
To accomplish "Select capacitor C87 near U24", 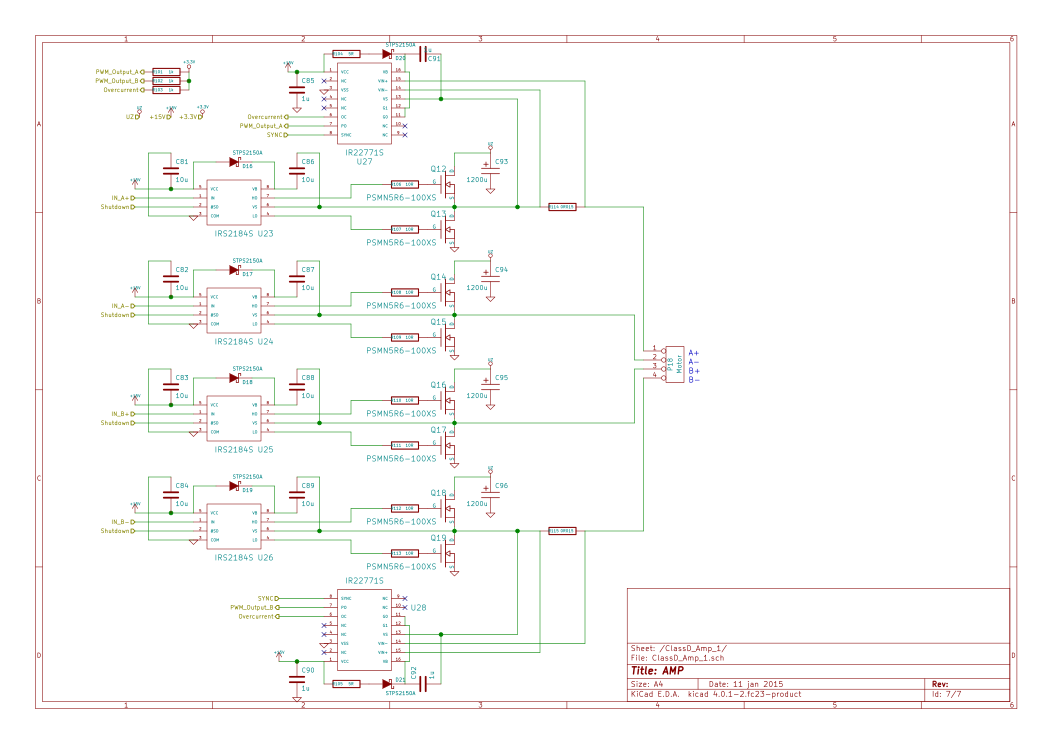I will point(297,278).
